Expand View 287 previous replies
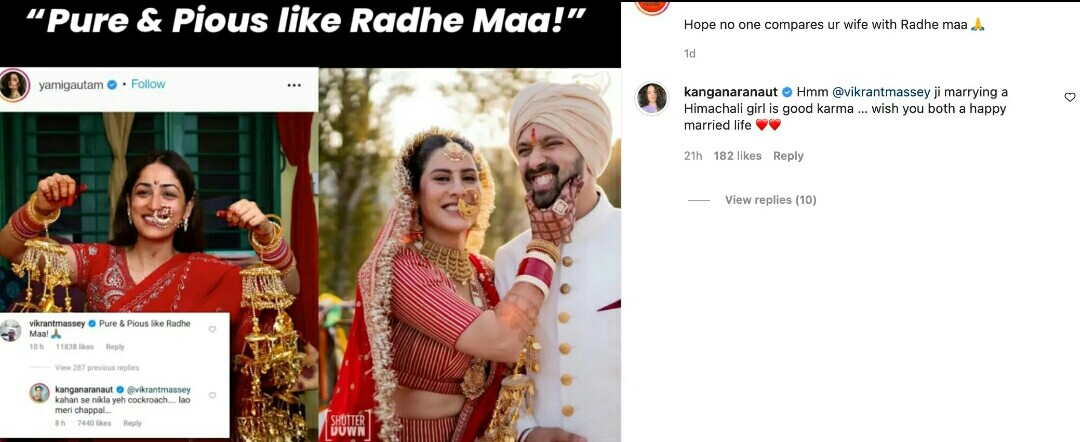This screenshot has width=1080, height=442. click(97, 368)
